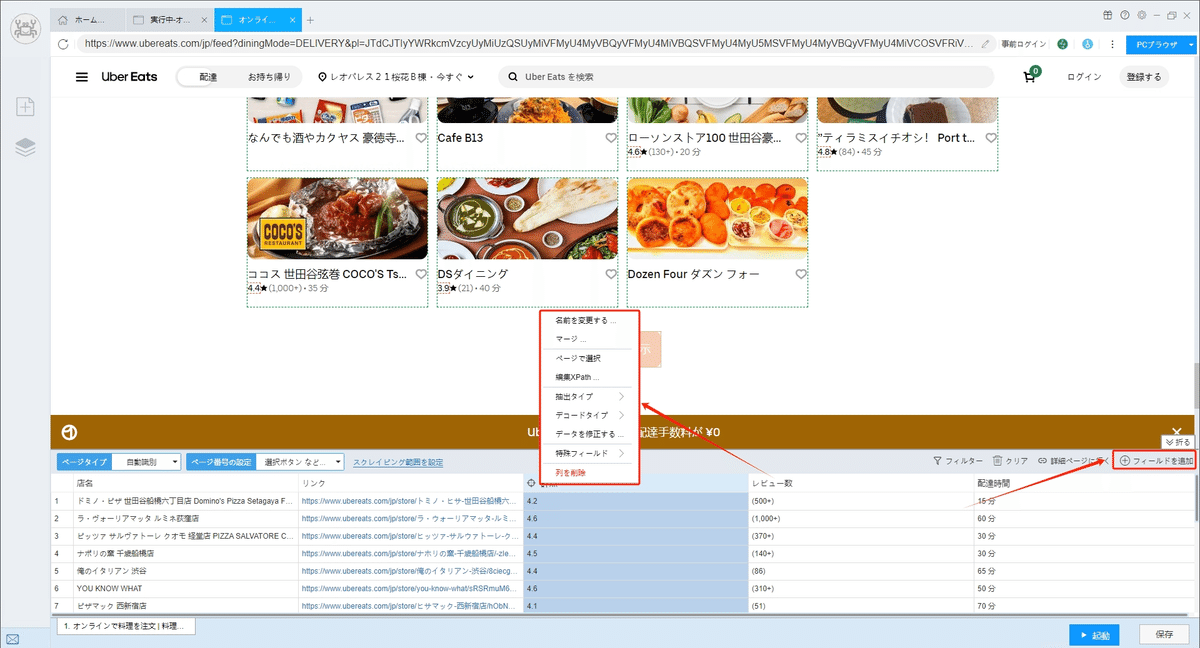Reload the page with the refresh icon
The image size is (1200, 648).
point(63,44)
